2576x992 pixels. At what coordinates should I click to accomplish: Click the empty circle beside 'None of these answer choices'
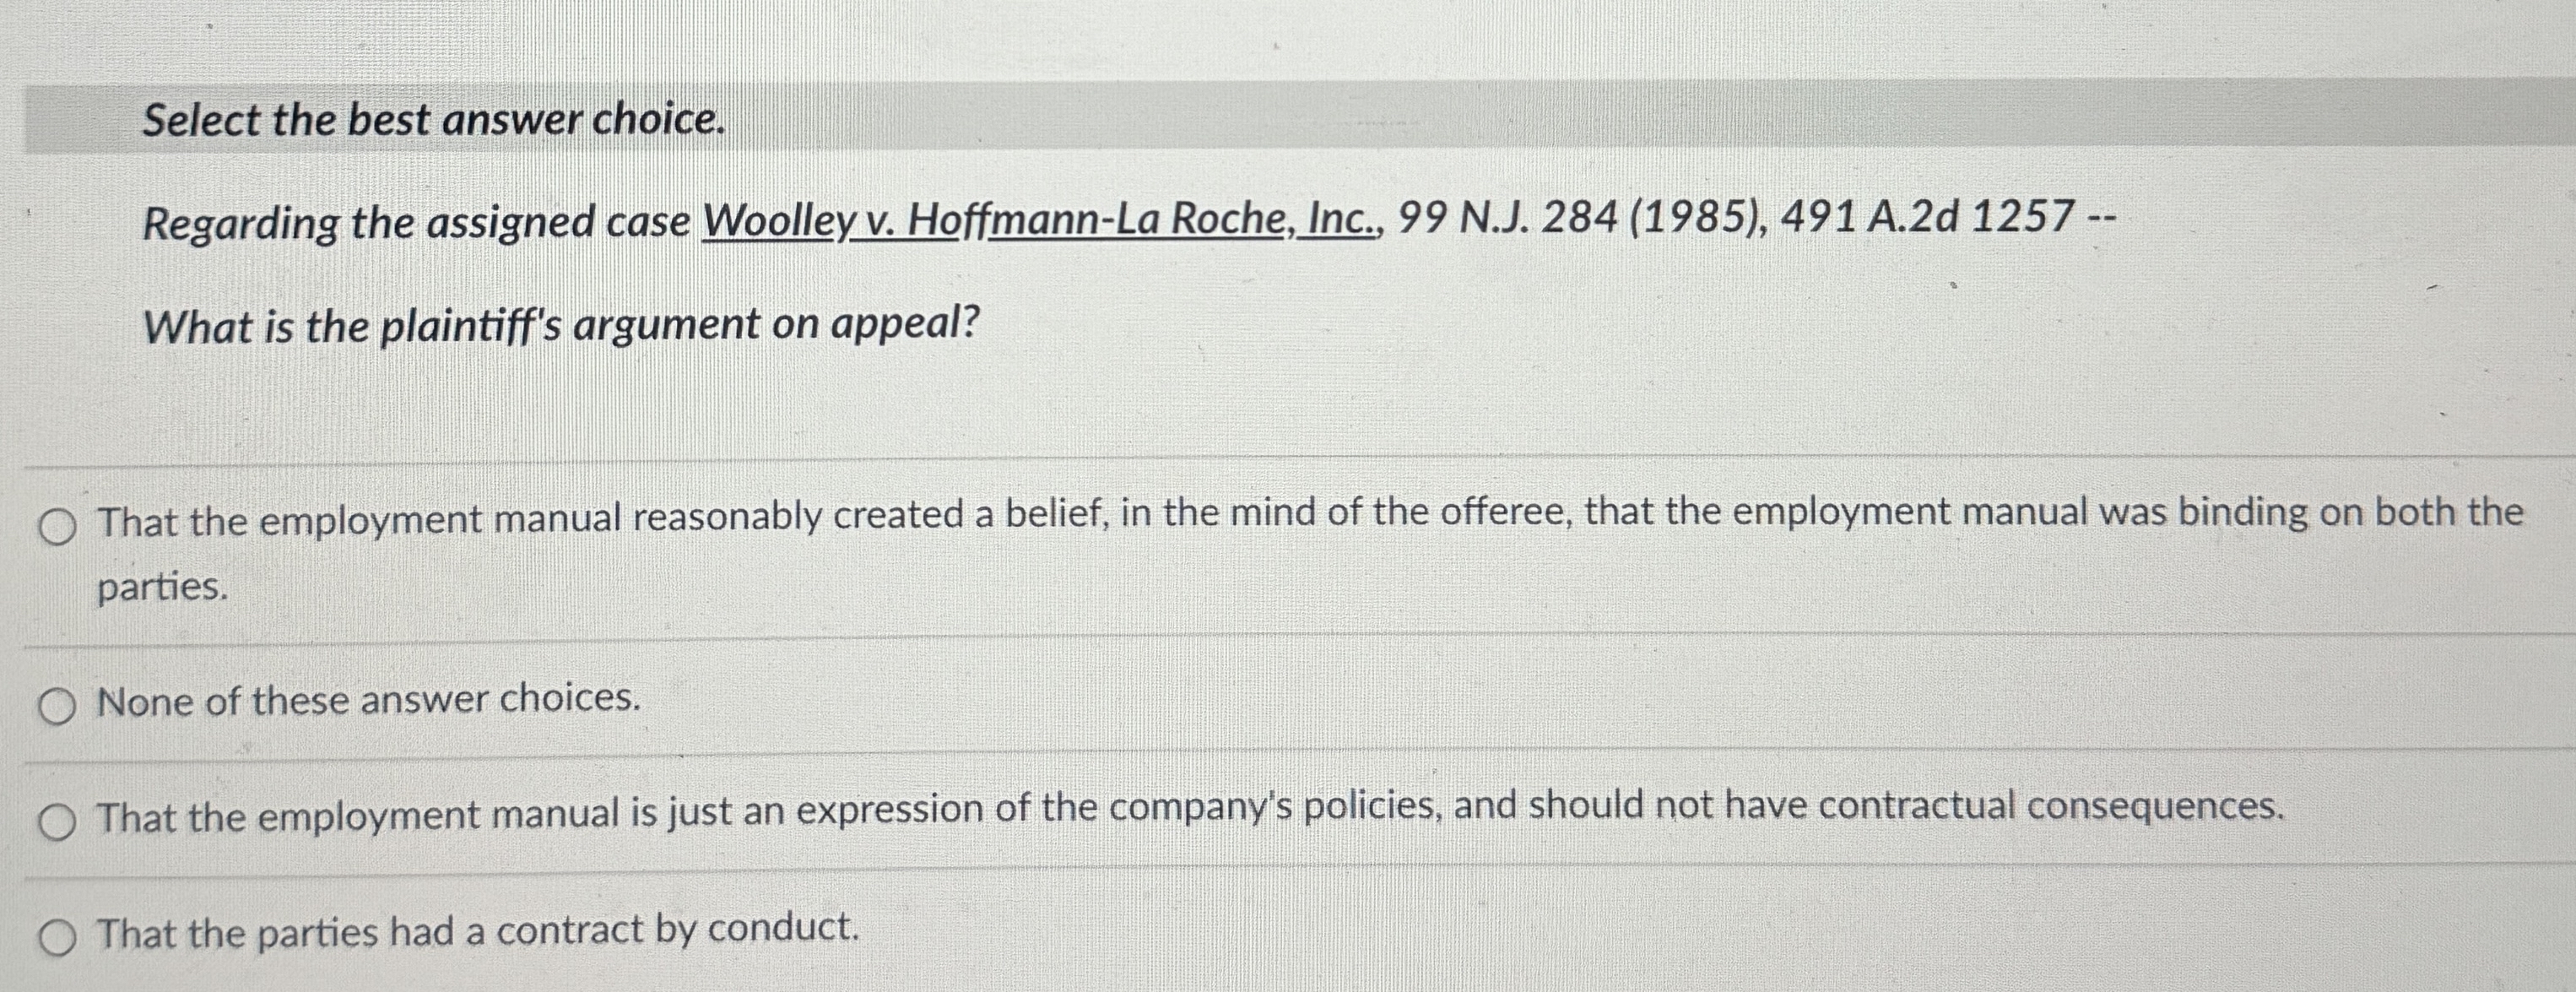click(57, 703)
